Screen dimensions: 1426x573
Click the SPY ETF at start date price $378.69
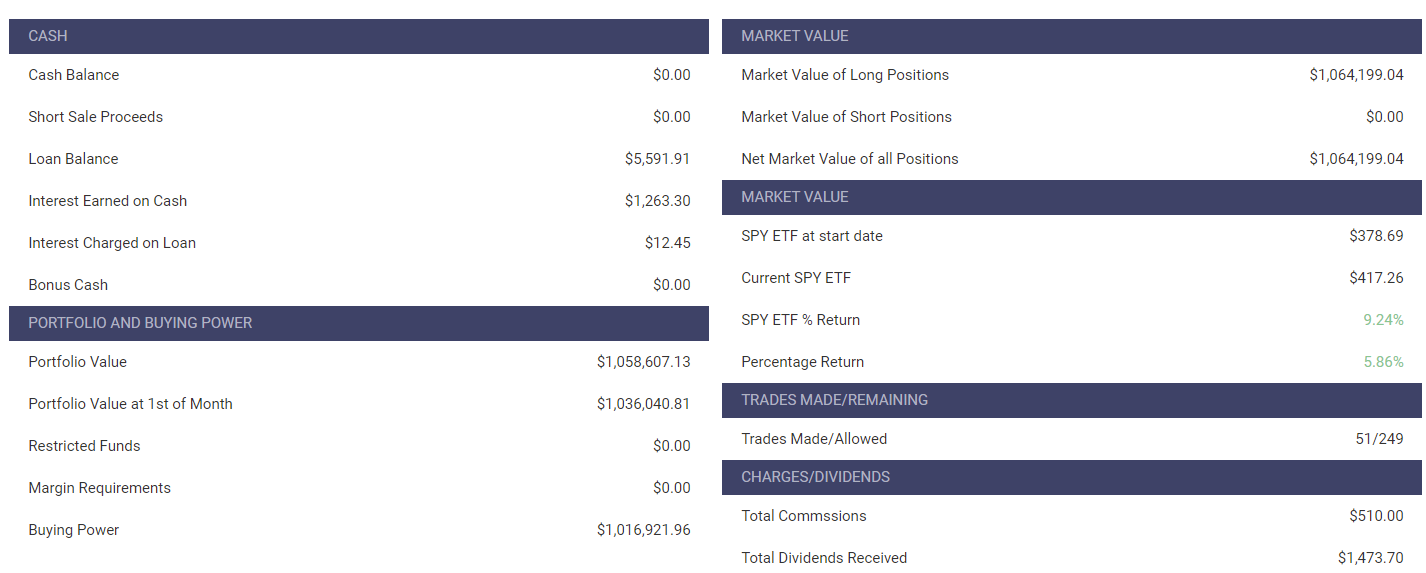point(1376,236)
